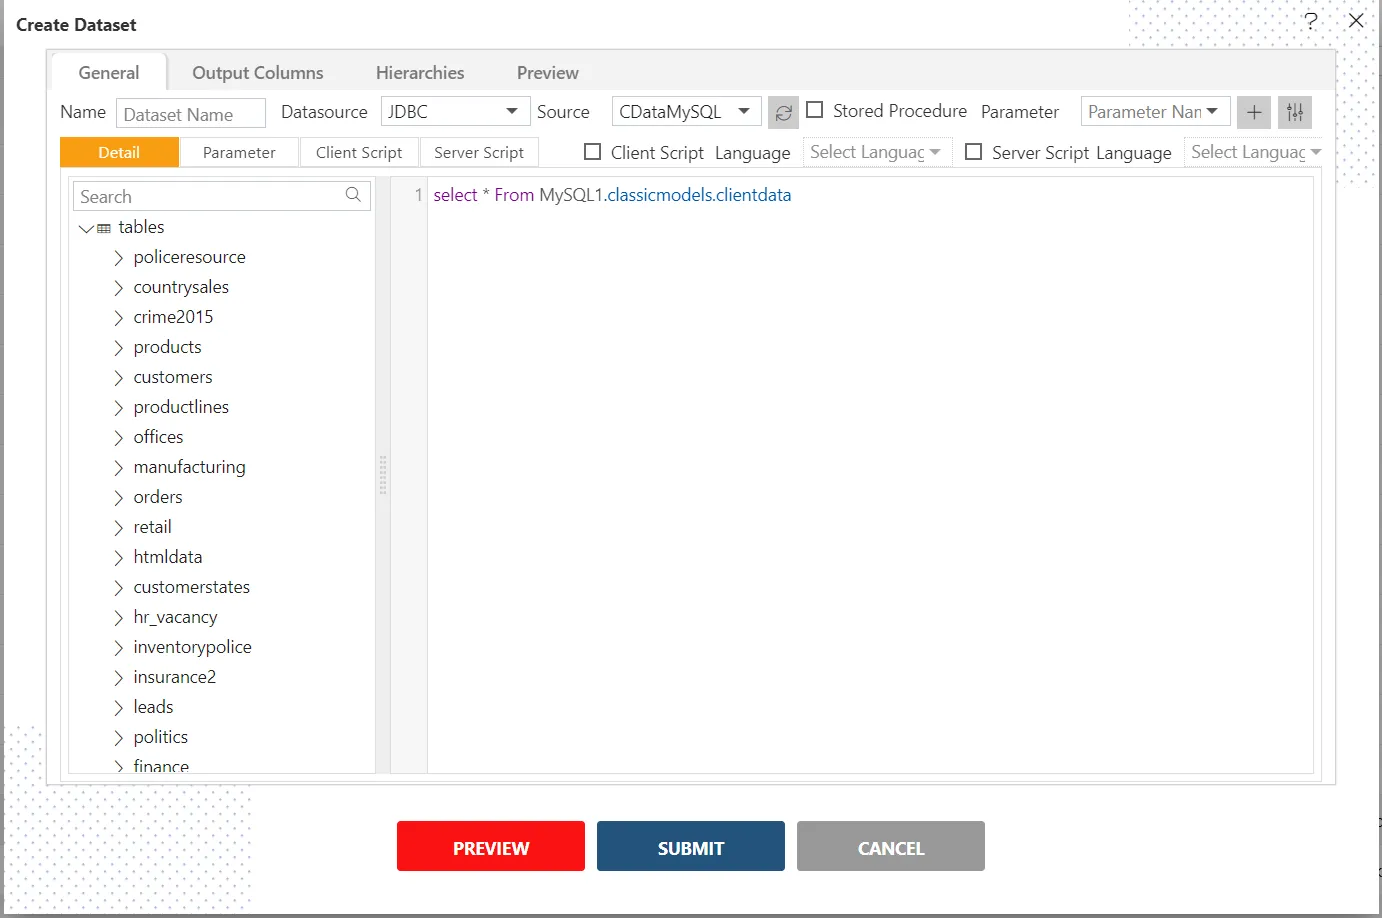
Task: Expand the htmldata table node
Action: 119,558
